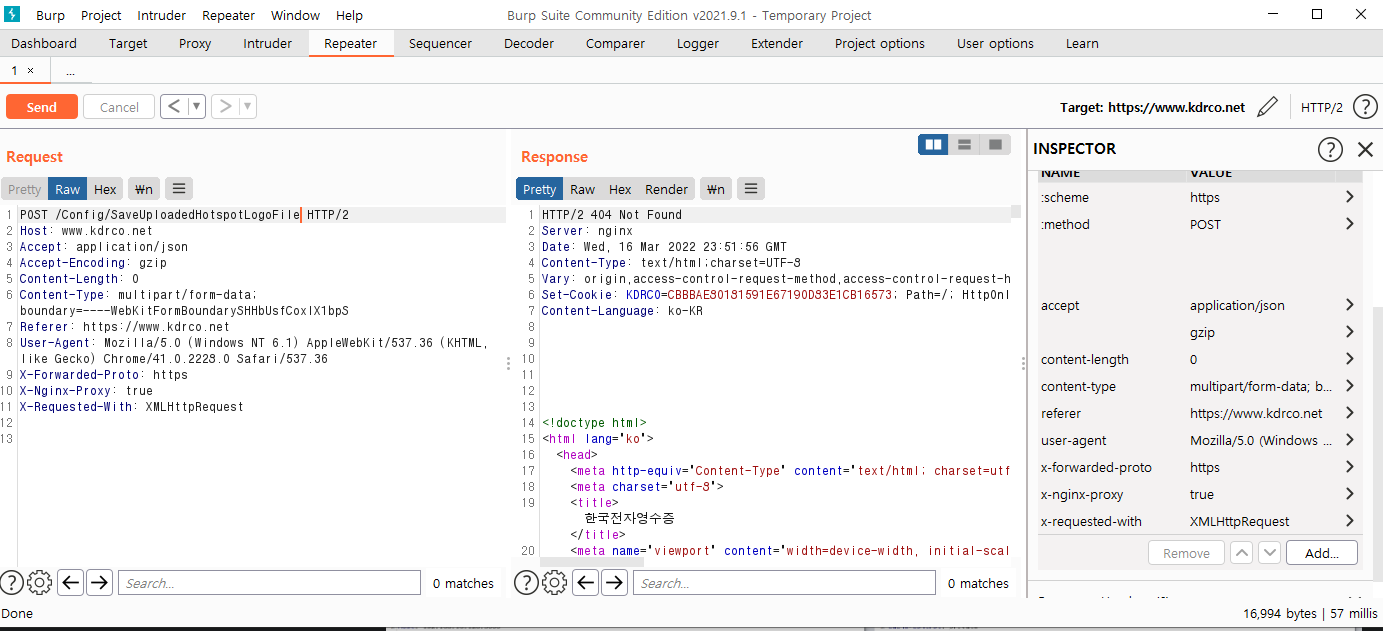Open Inspector help question mark icon
This screenshot has width=1383, height=631.
(x=1329, y=149)
